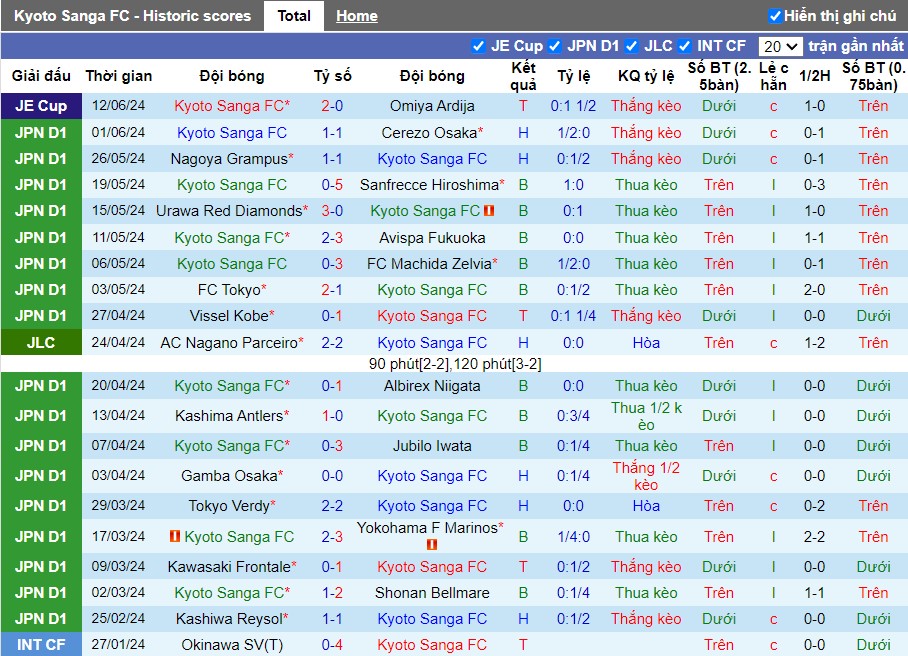
Task: Open Nagoya Grampus team link
Action: click(229, 159)
